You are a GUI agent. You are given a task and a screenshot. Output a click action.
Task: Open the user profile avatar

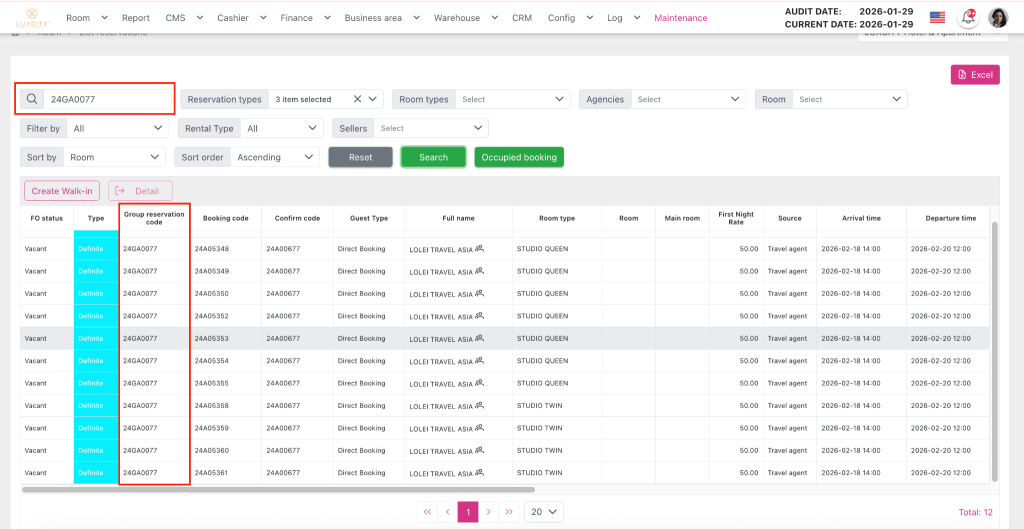pos(998,17)
